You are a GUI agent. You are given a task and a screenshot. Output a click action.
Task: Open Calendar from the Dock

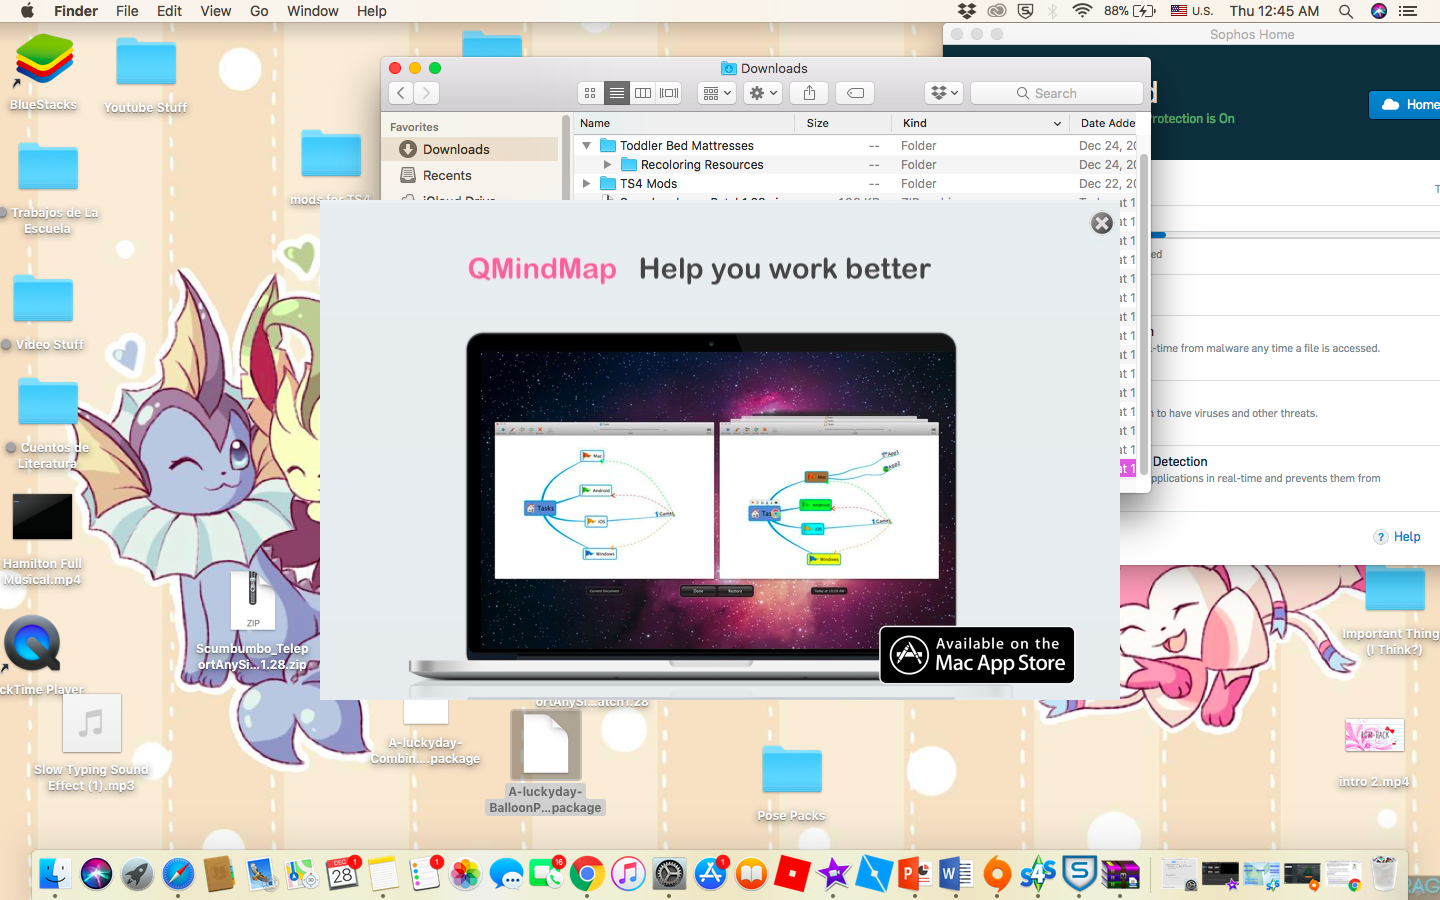coord(342,874)
